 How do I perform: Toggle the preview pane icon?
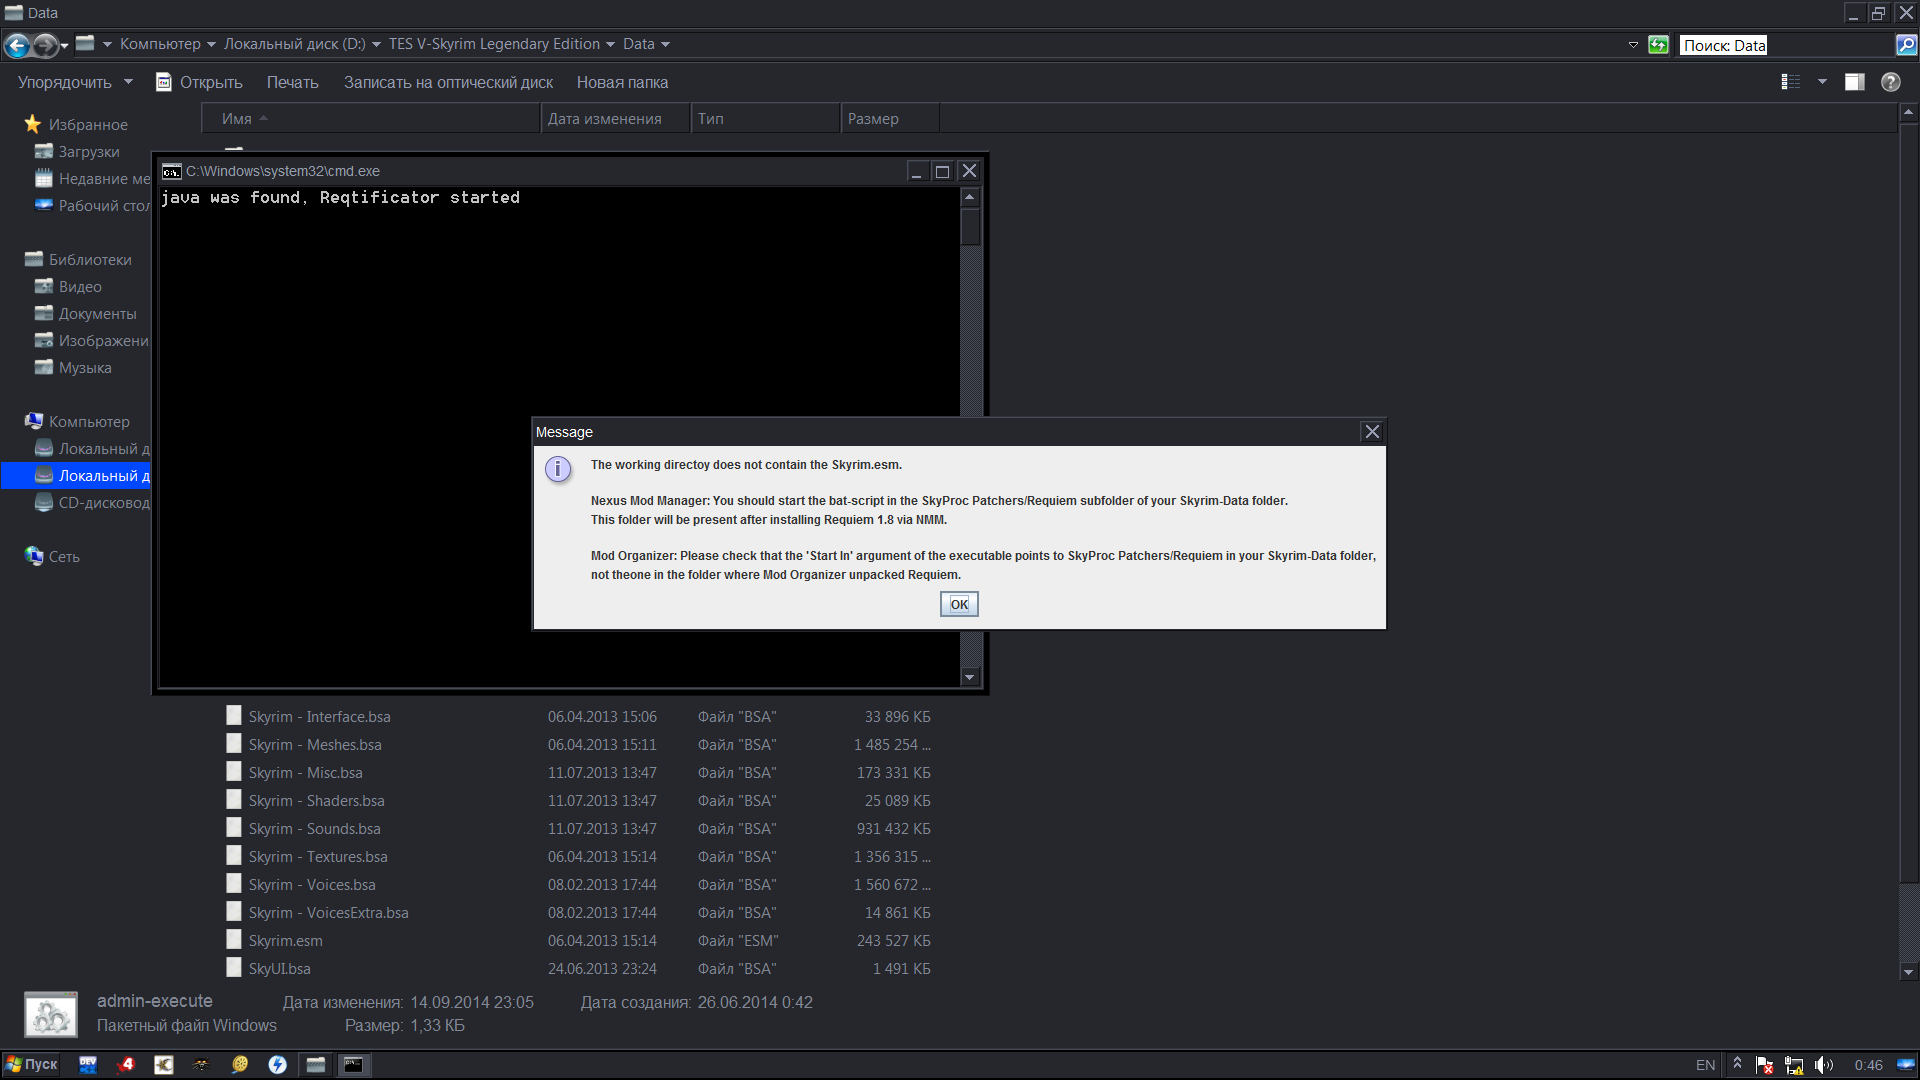[x=1854, y=82]
